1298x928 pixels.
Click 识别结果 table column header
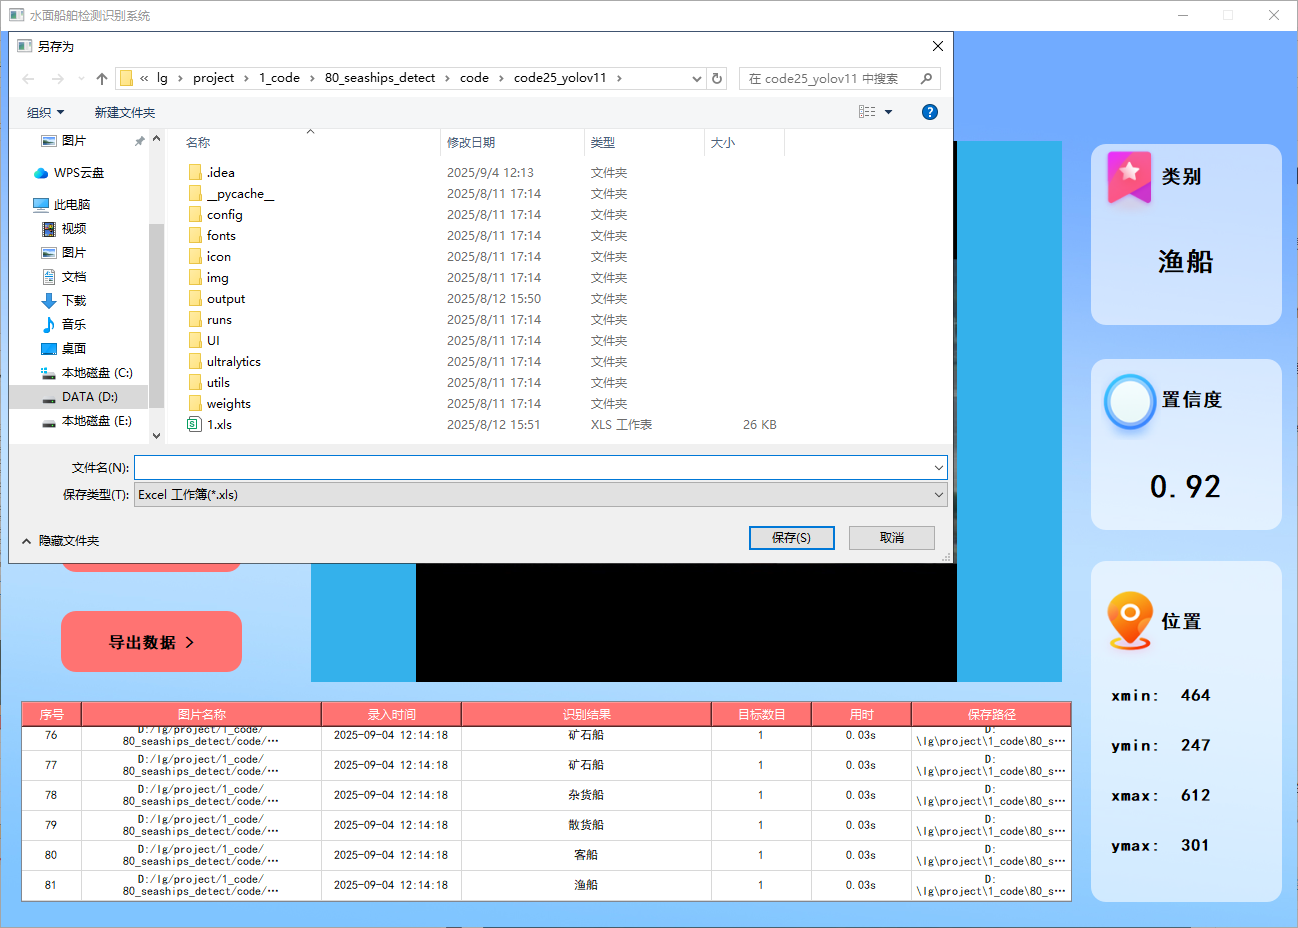point(586,714)
